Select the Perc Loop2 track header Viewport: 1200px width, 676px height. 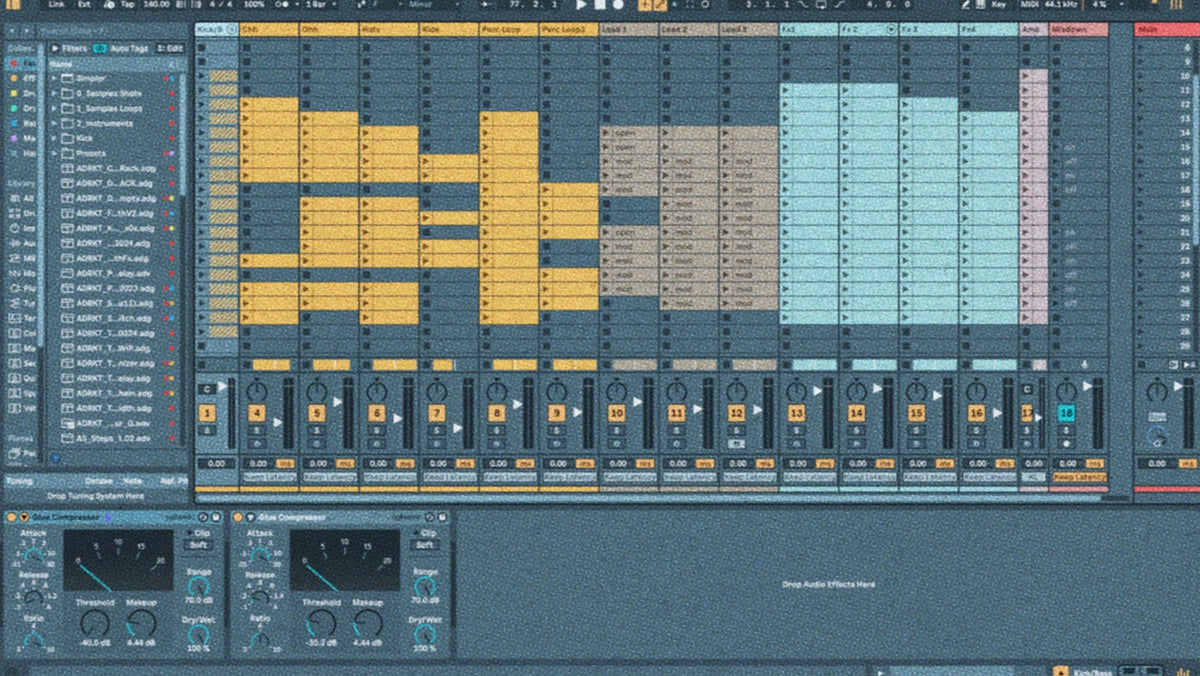(568, 30)
